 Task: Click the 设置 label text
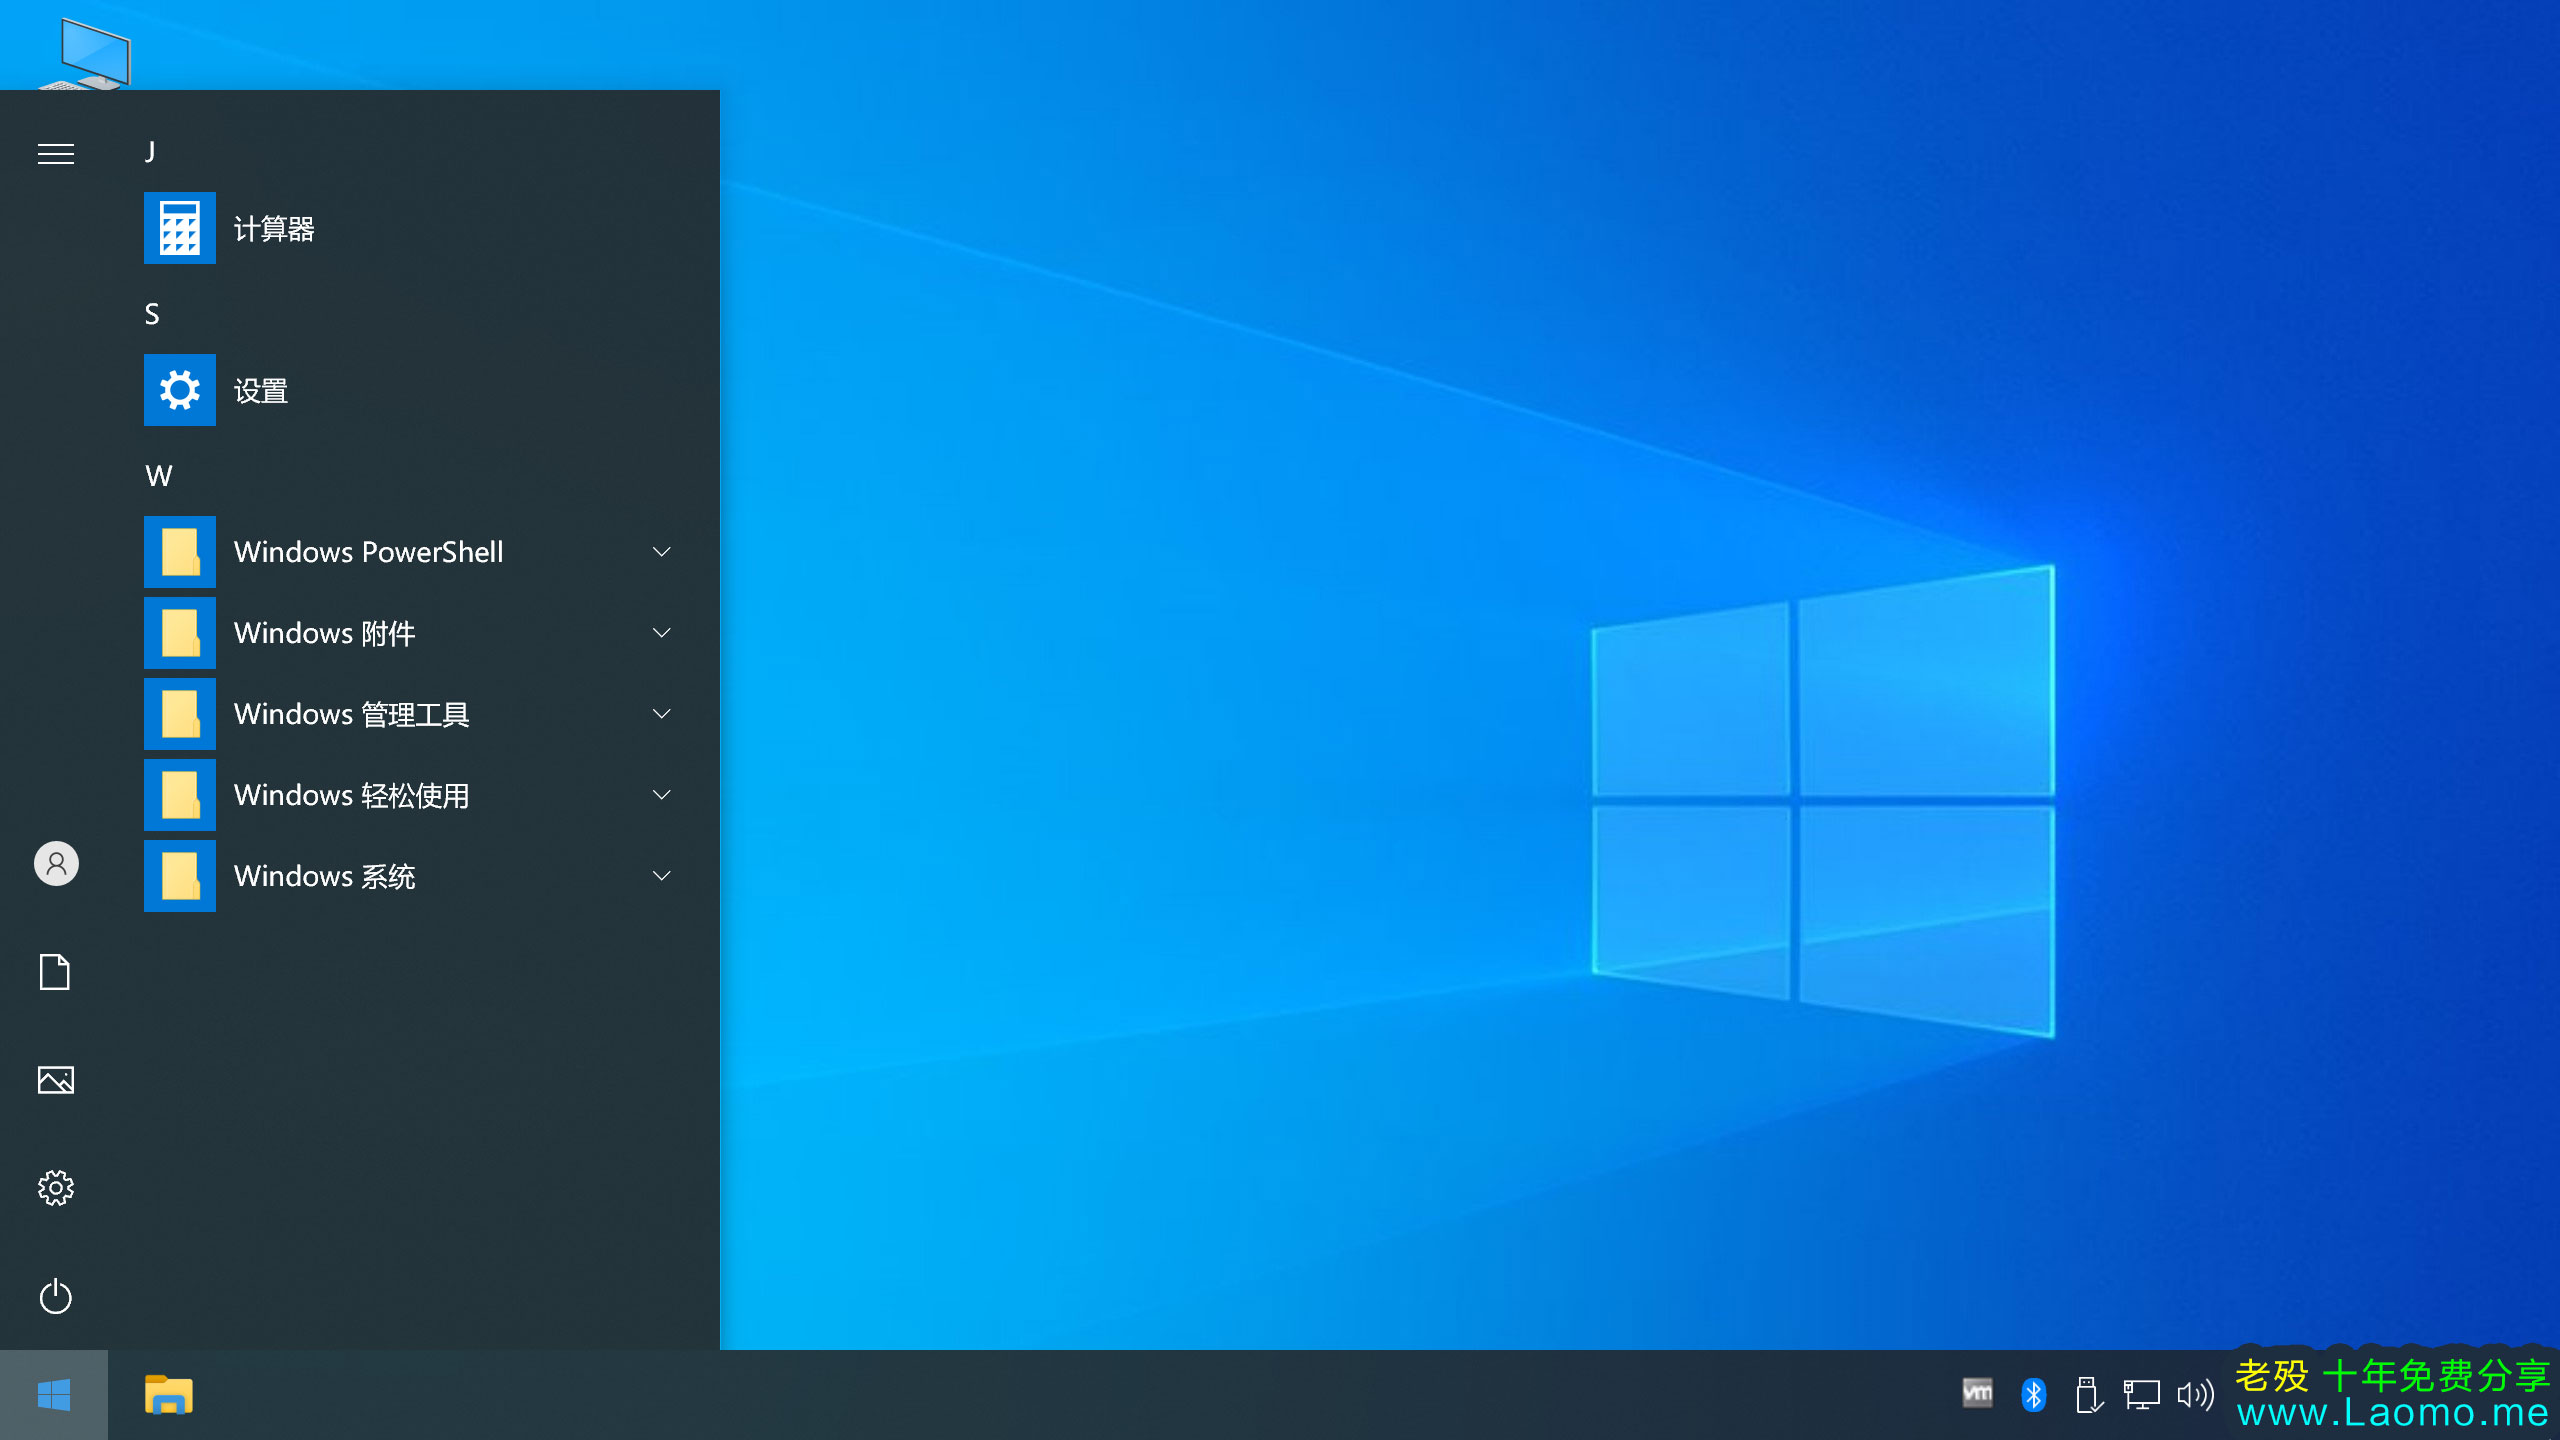click(261, 391)
